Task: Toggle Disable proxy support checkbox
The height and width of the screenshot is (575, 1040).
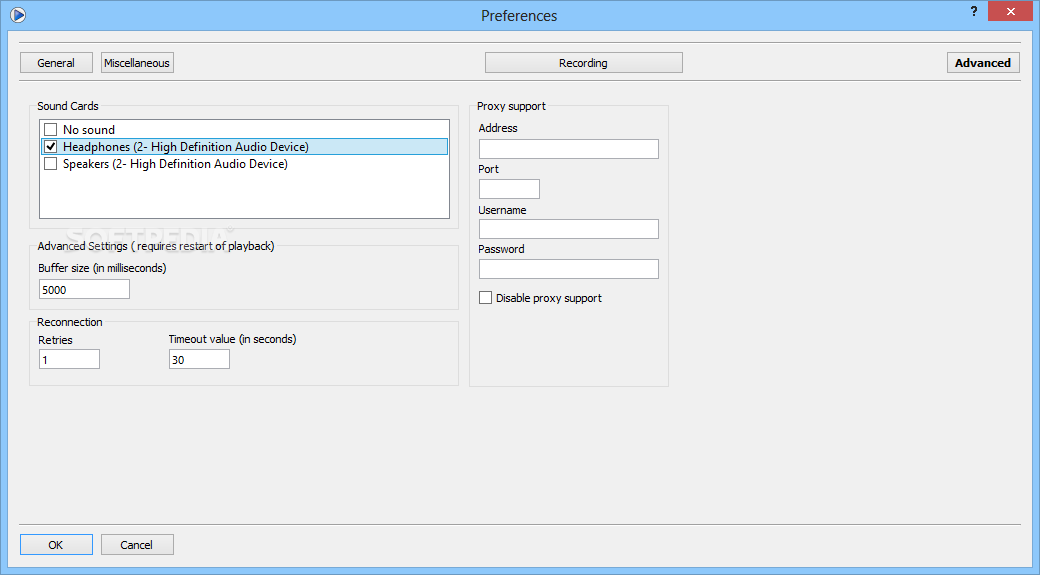Action: pyautogui.click(x=486, y=298)
